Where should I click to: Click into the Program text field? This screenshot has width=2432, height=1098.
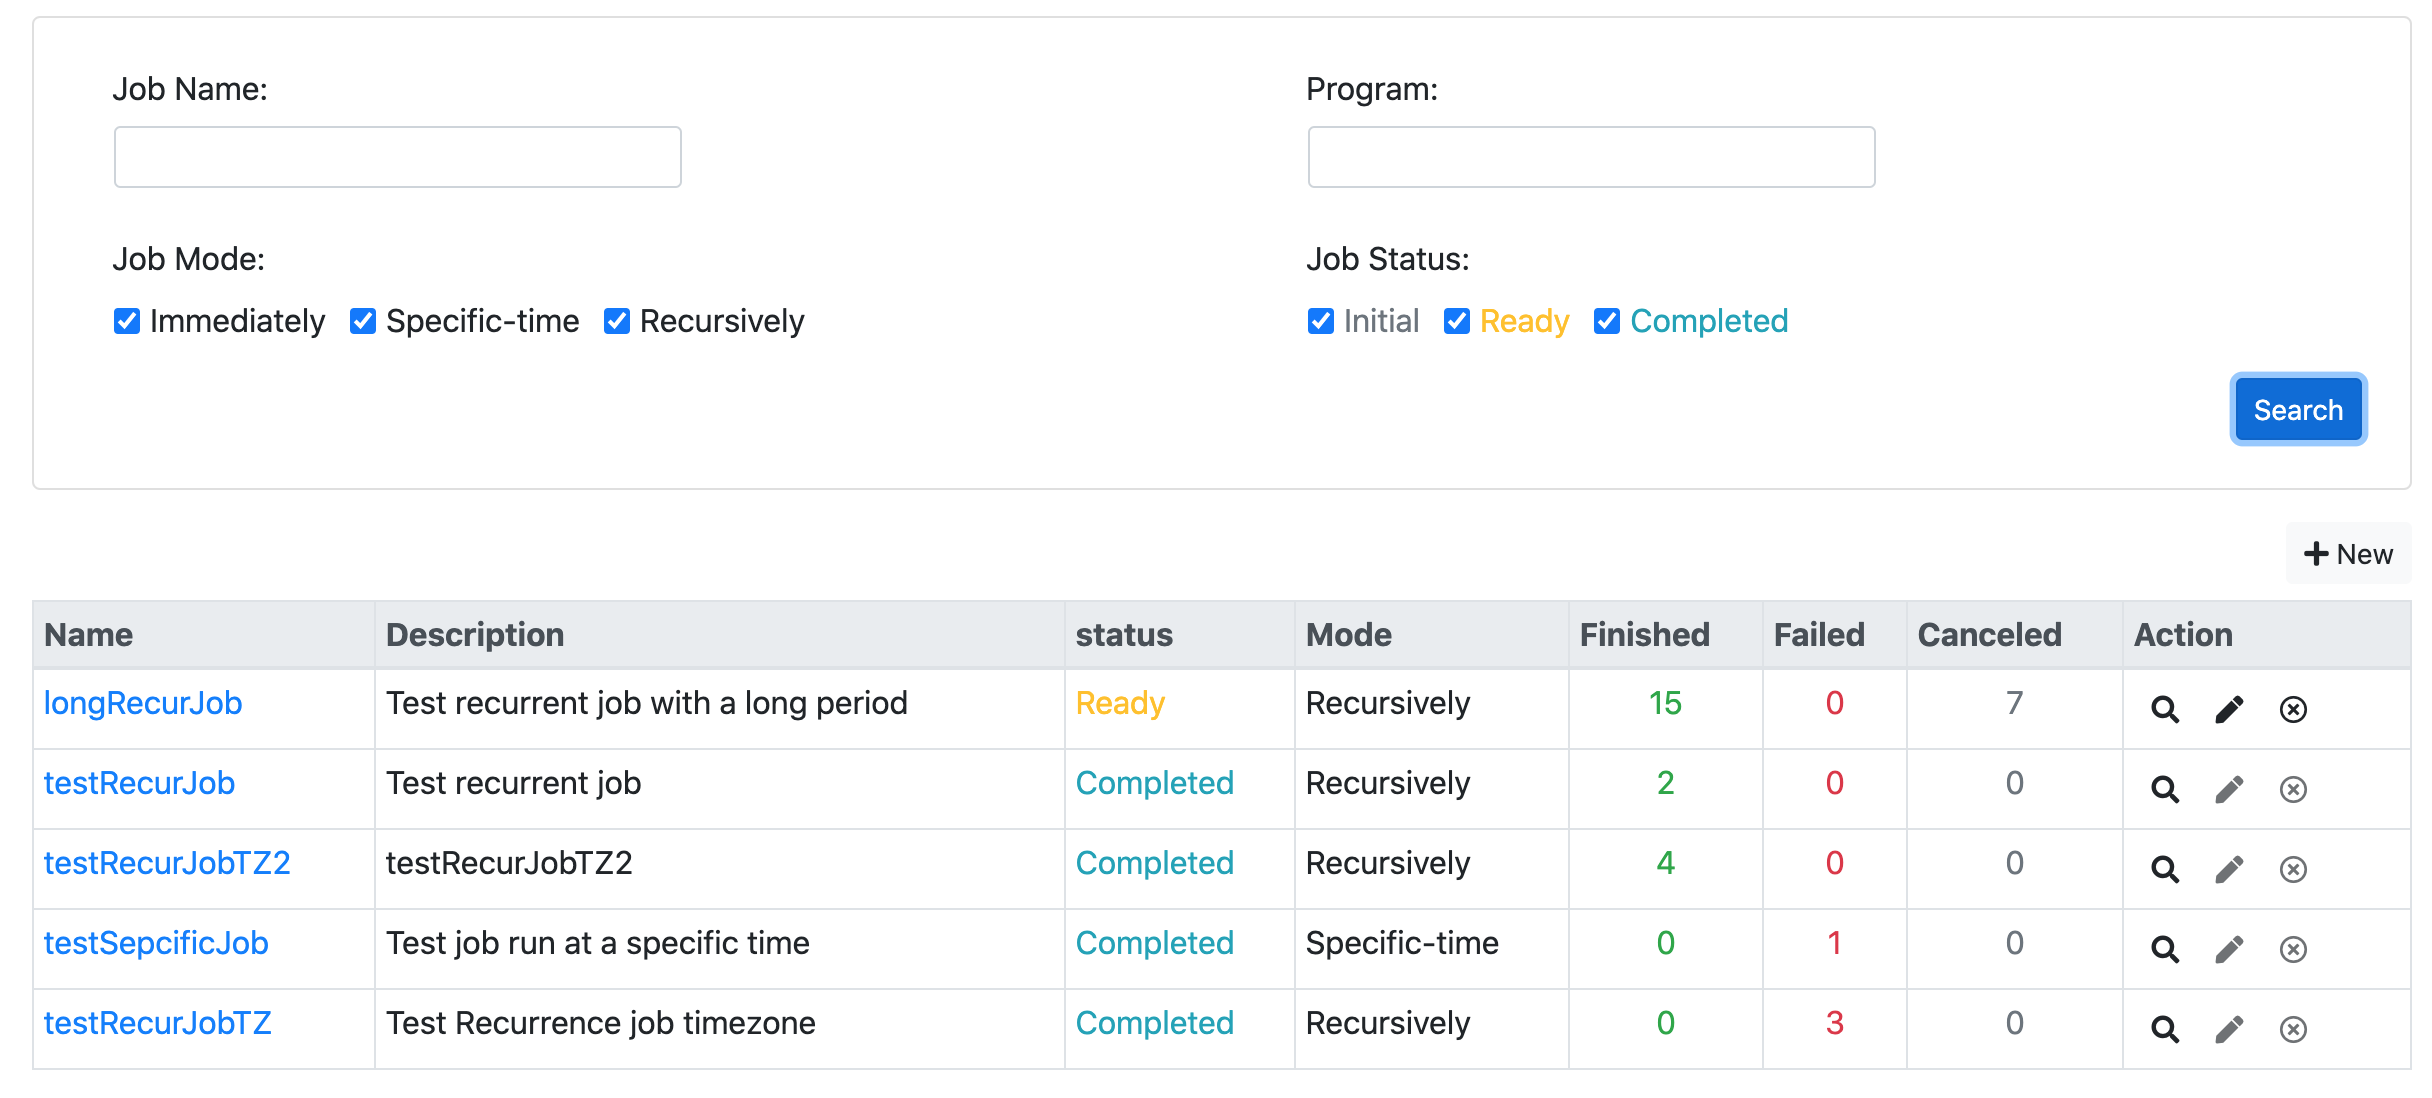[x=1591, y=157]
